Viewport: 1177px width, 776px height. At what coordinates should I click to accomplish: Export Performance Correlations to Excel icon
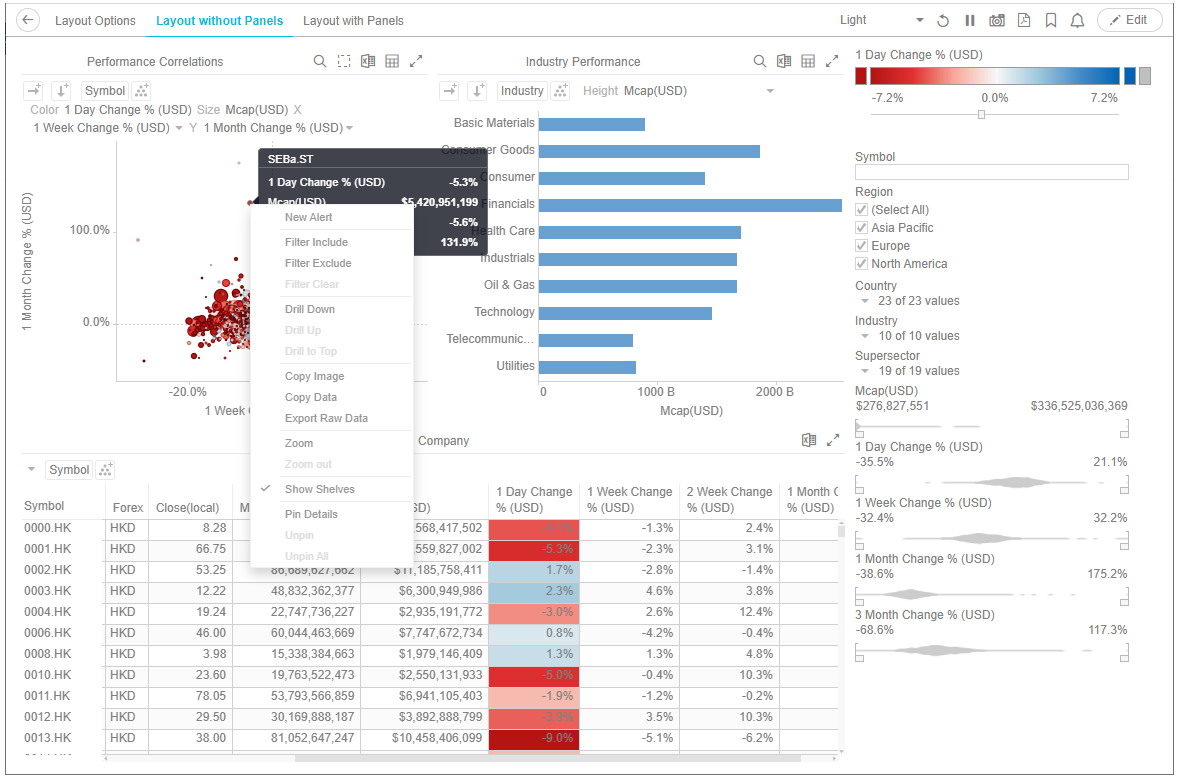click(368, 61)
